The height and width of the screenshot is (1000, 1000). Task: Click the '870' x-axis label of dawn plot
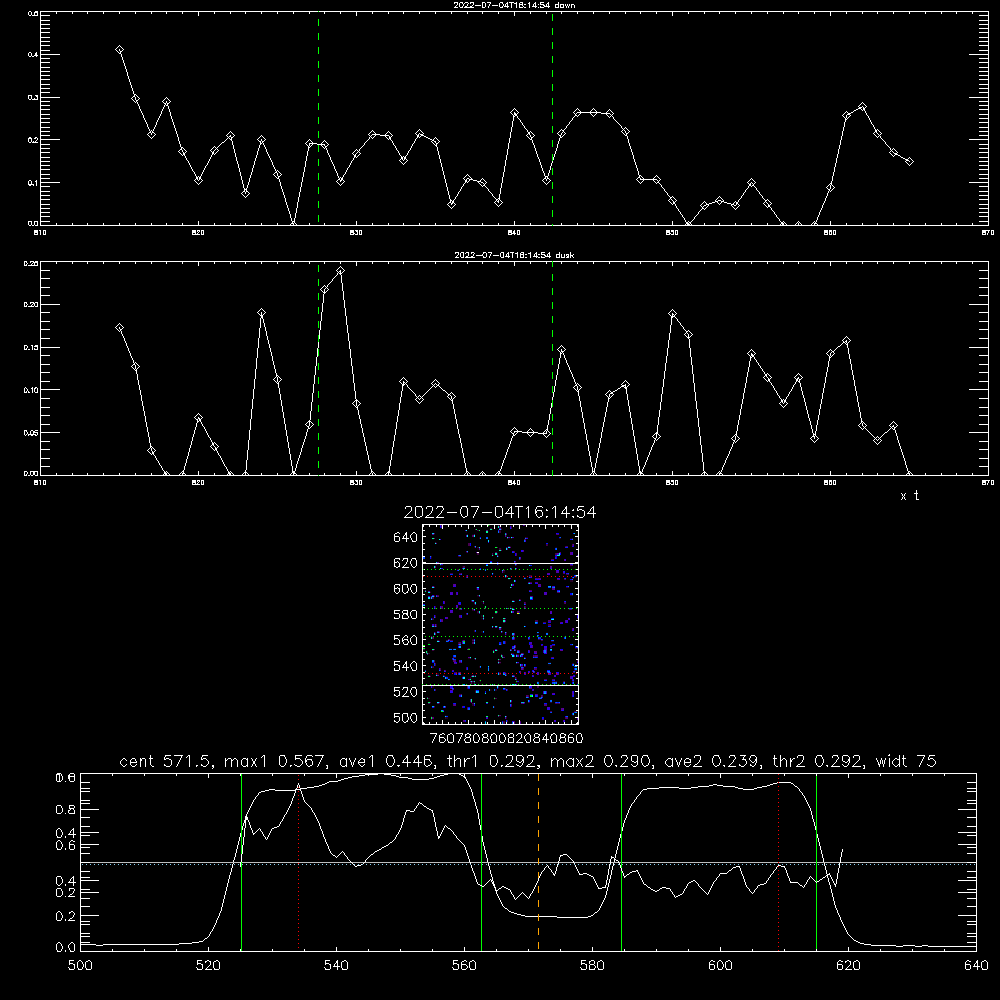tap(988, 233)
